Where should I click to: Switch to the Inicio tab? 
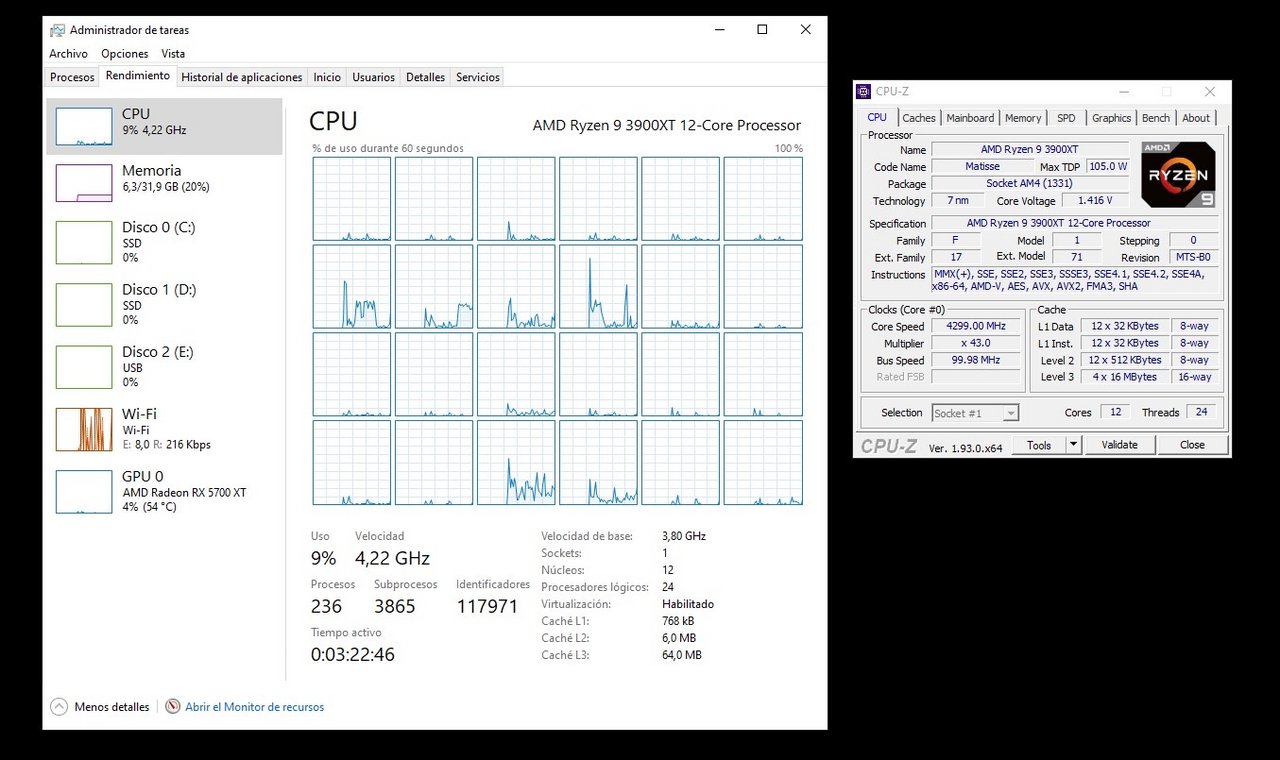(x=327, y=77)
